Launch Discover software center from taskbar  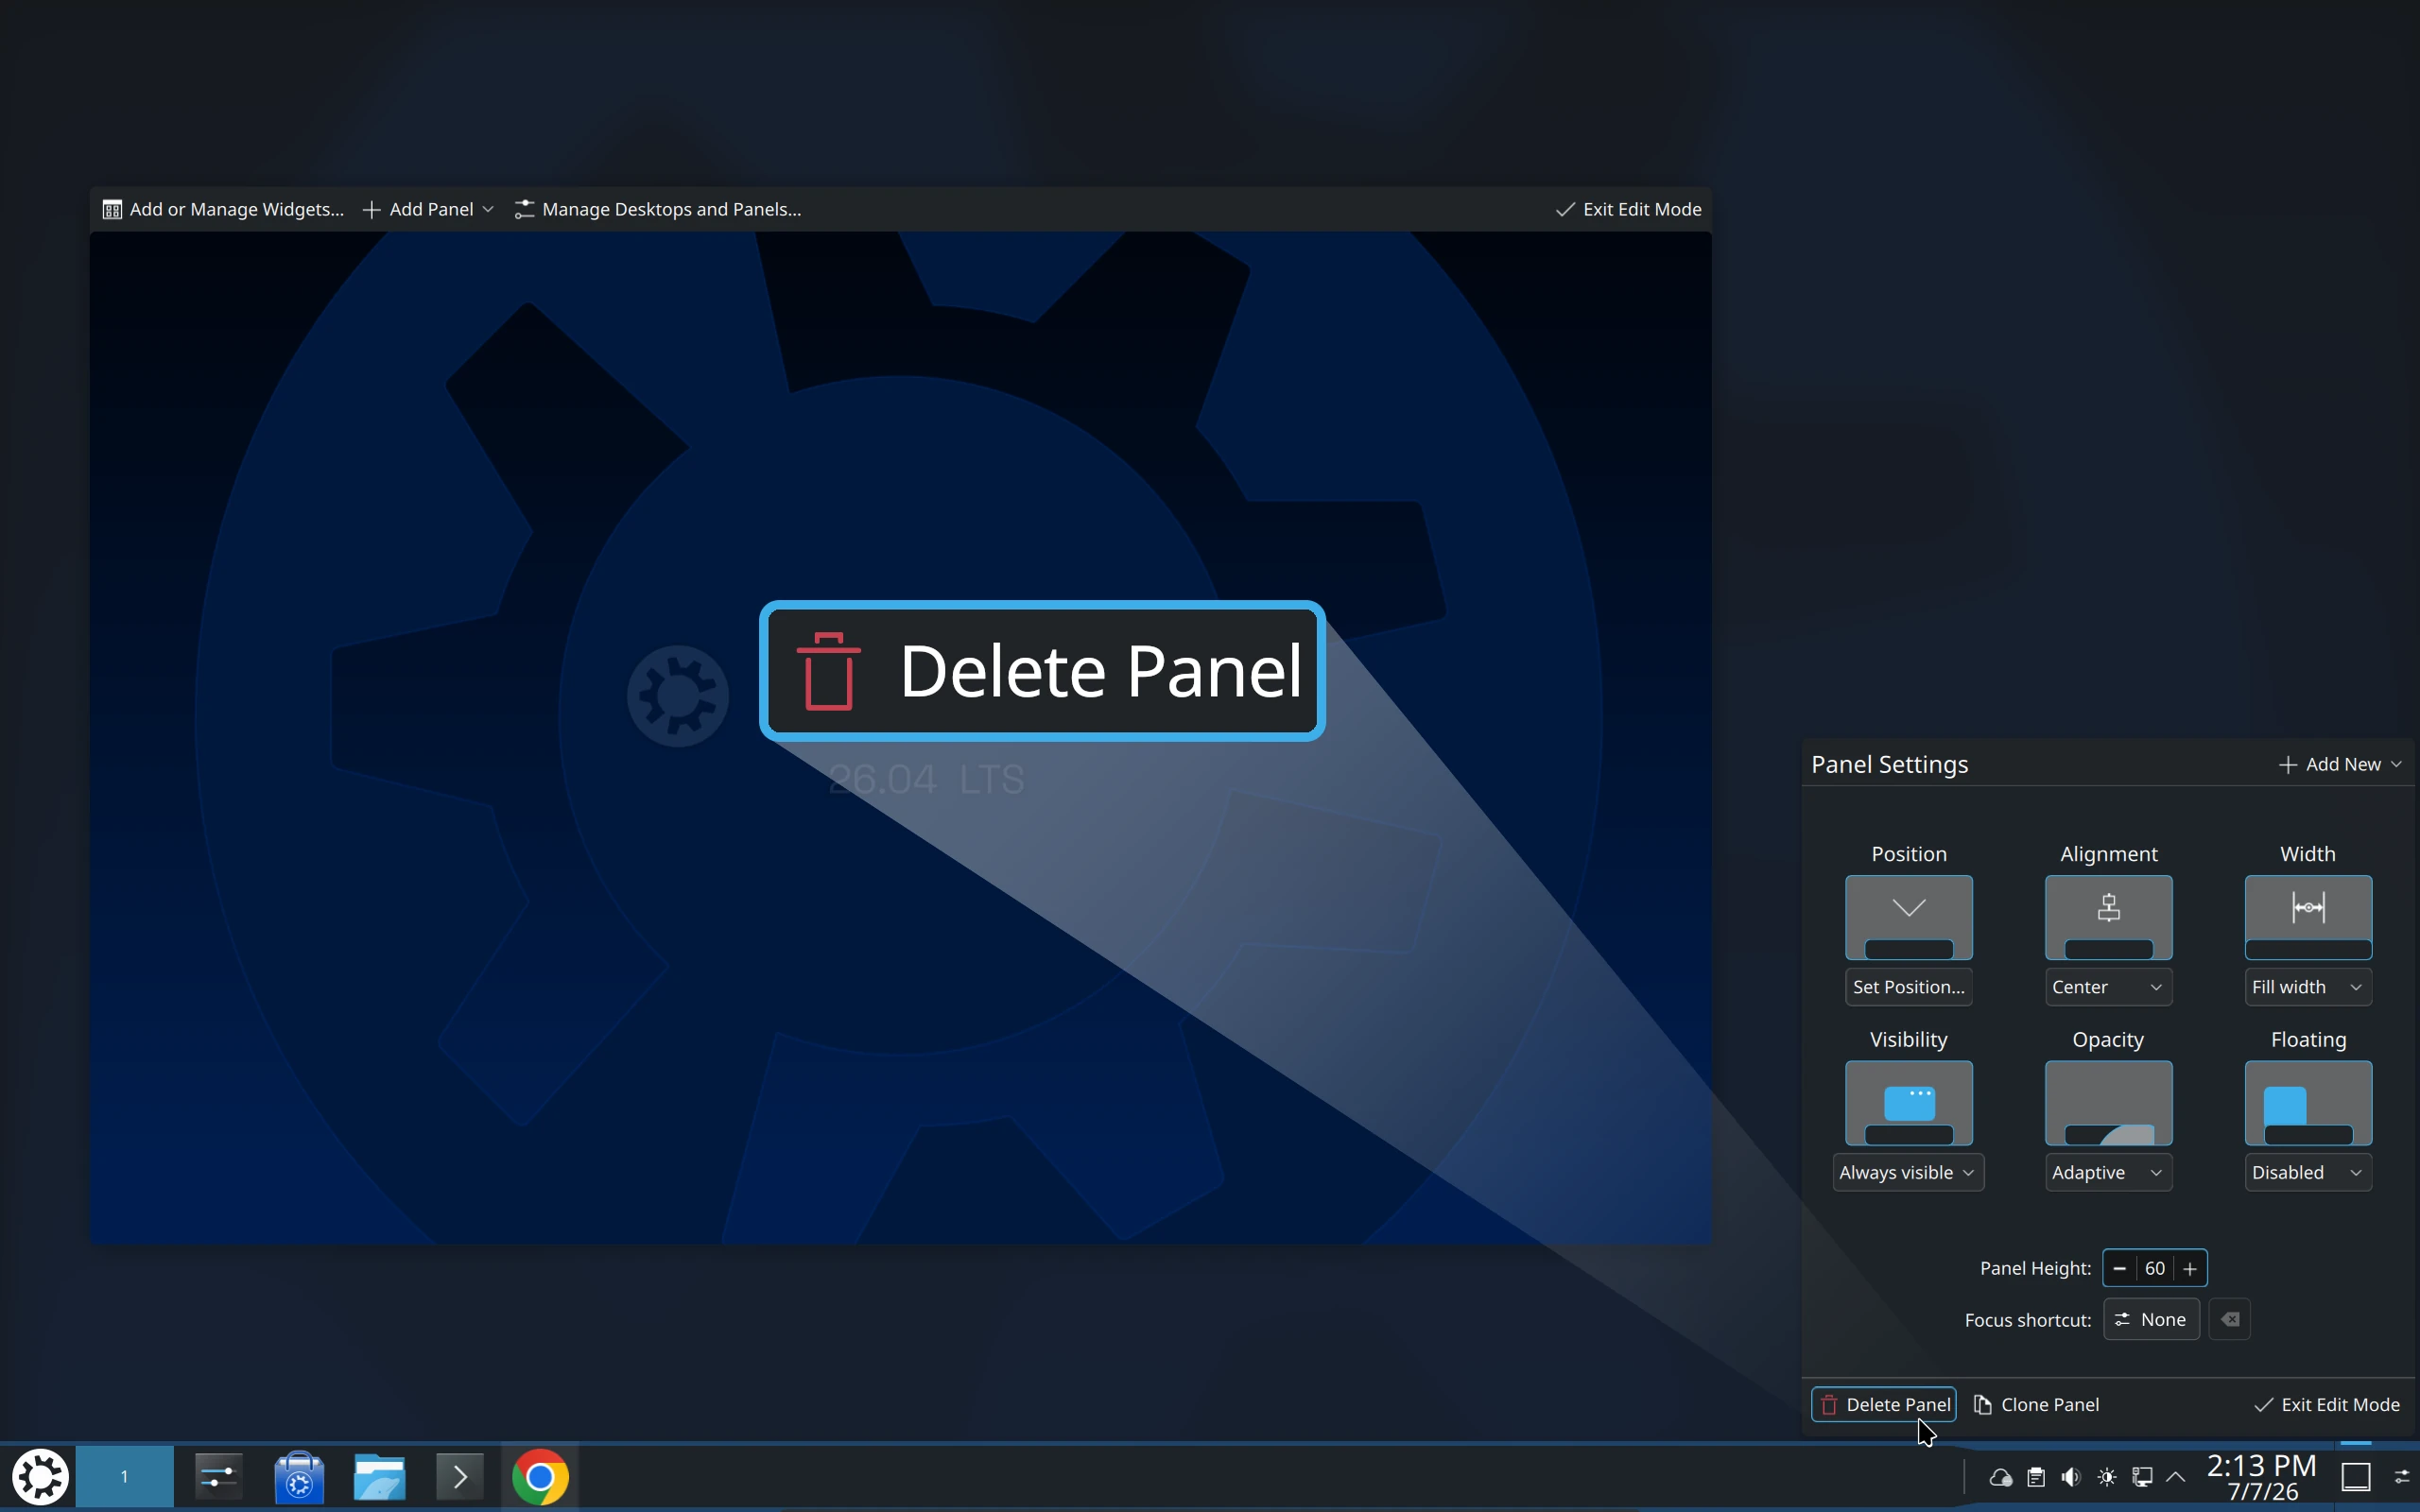[299, 1476]
